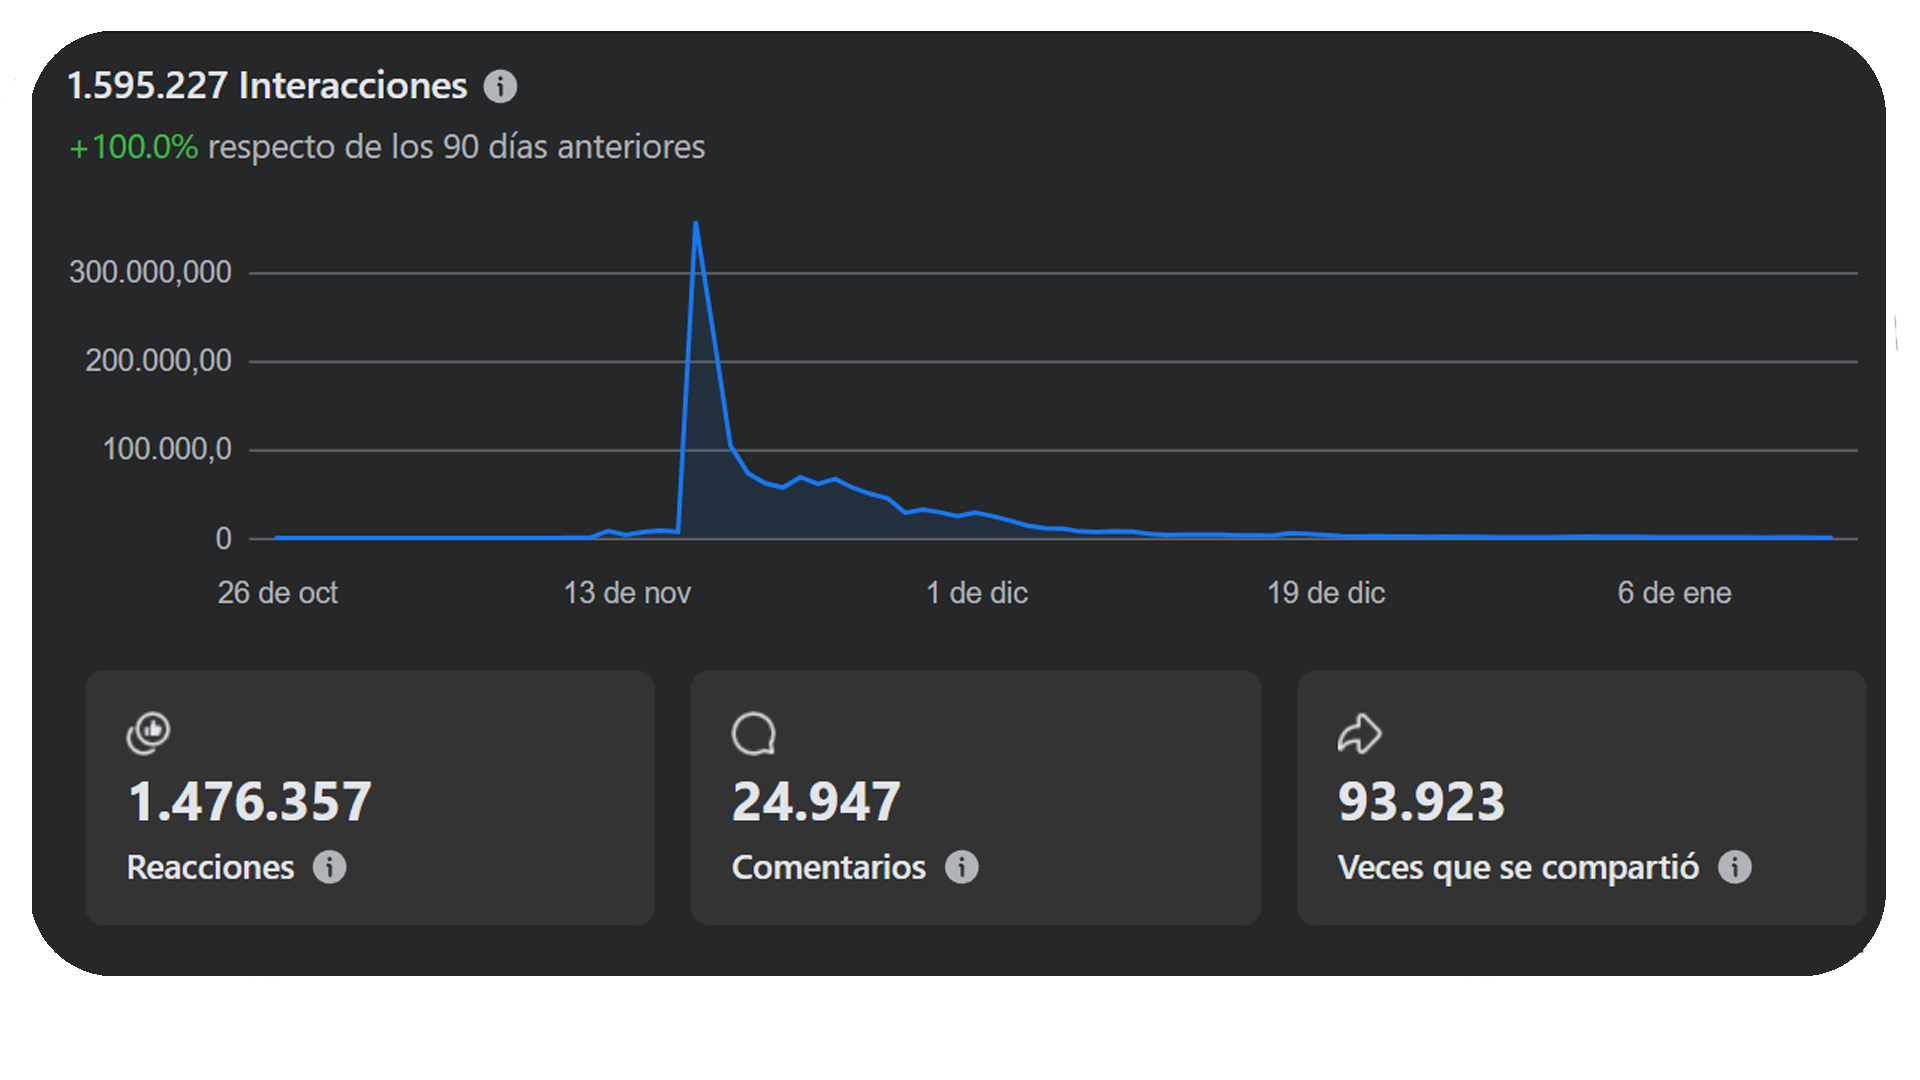Click info icon beside Reacciones
Image resolution: width=1920 pixels, height=1080 pixels.
pos(329,867)
